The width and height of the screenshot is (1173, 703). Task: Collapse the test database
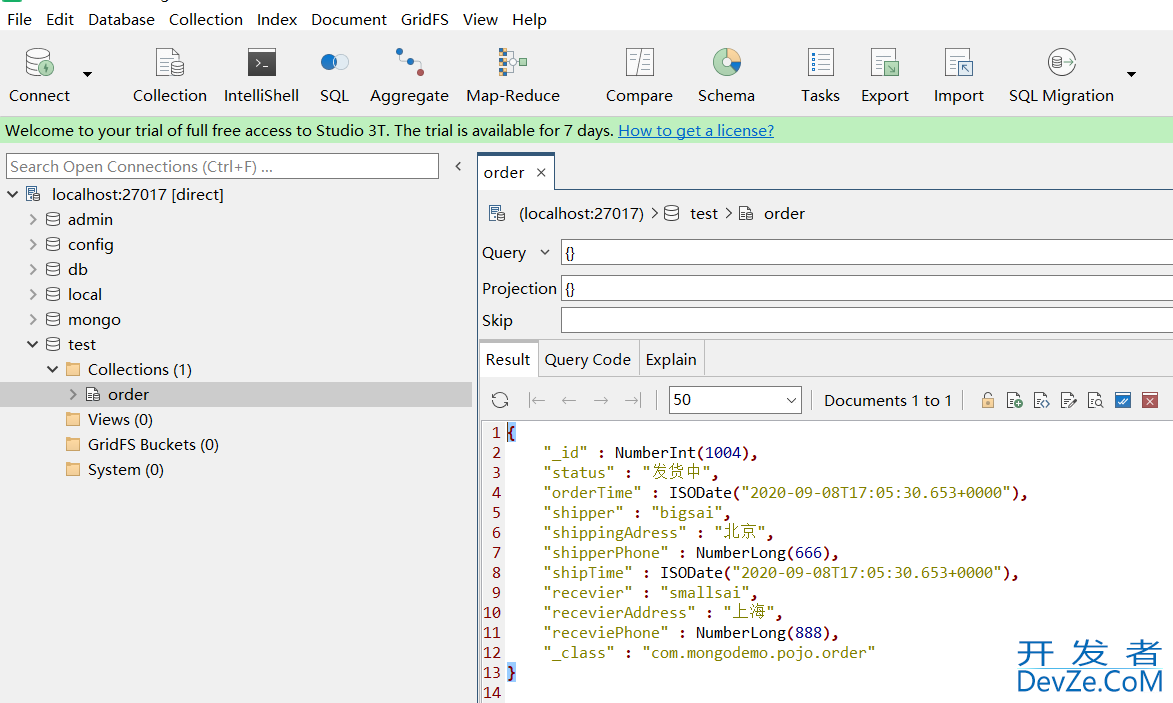click(32, 344)
